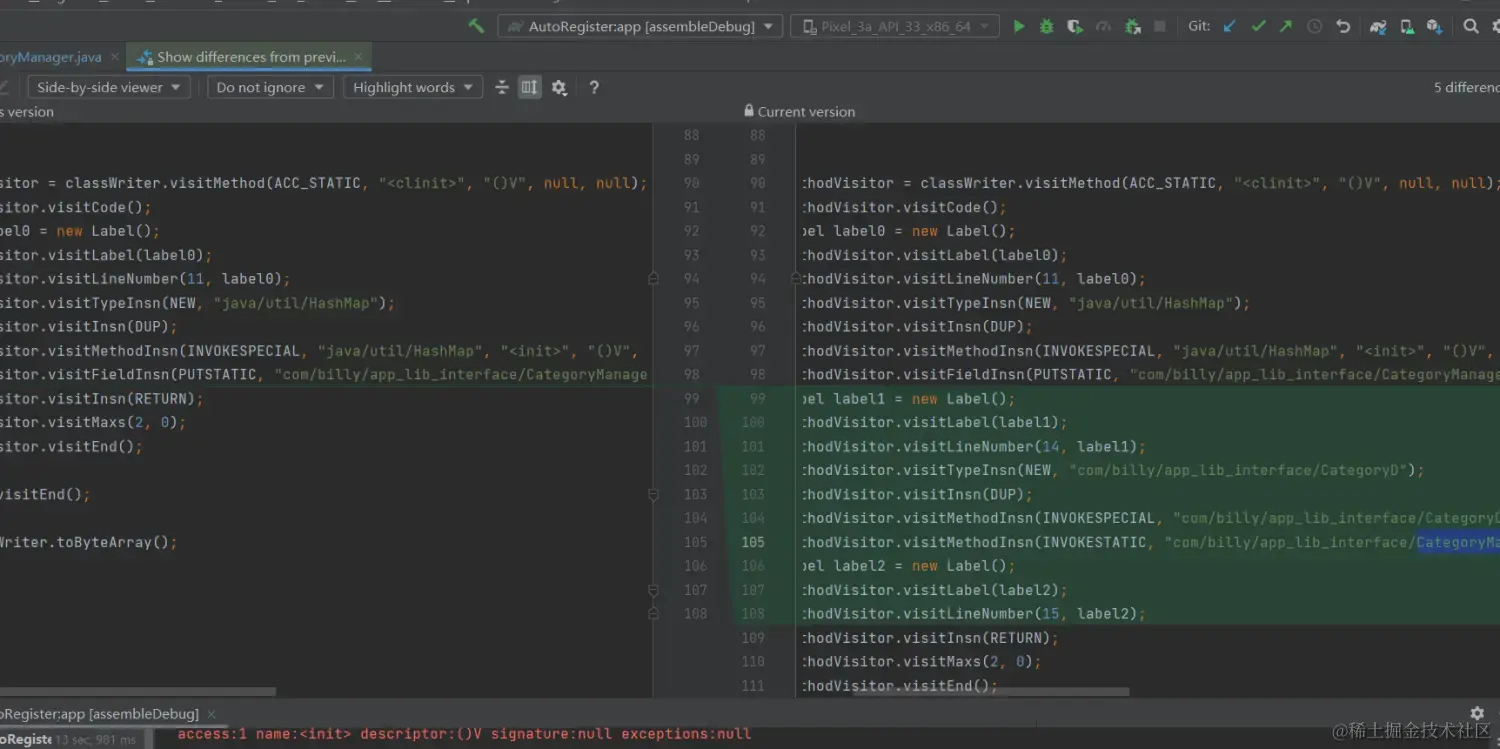1500x749 pixels.
Task: Close the assembleDebug build tab
Action: [x=213, y=713]
